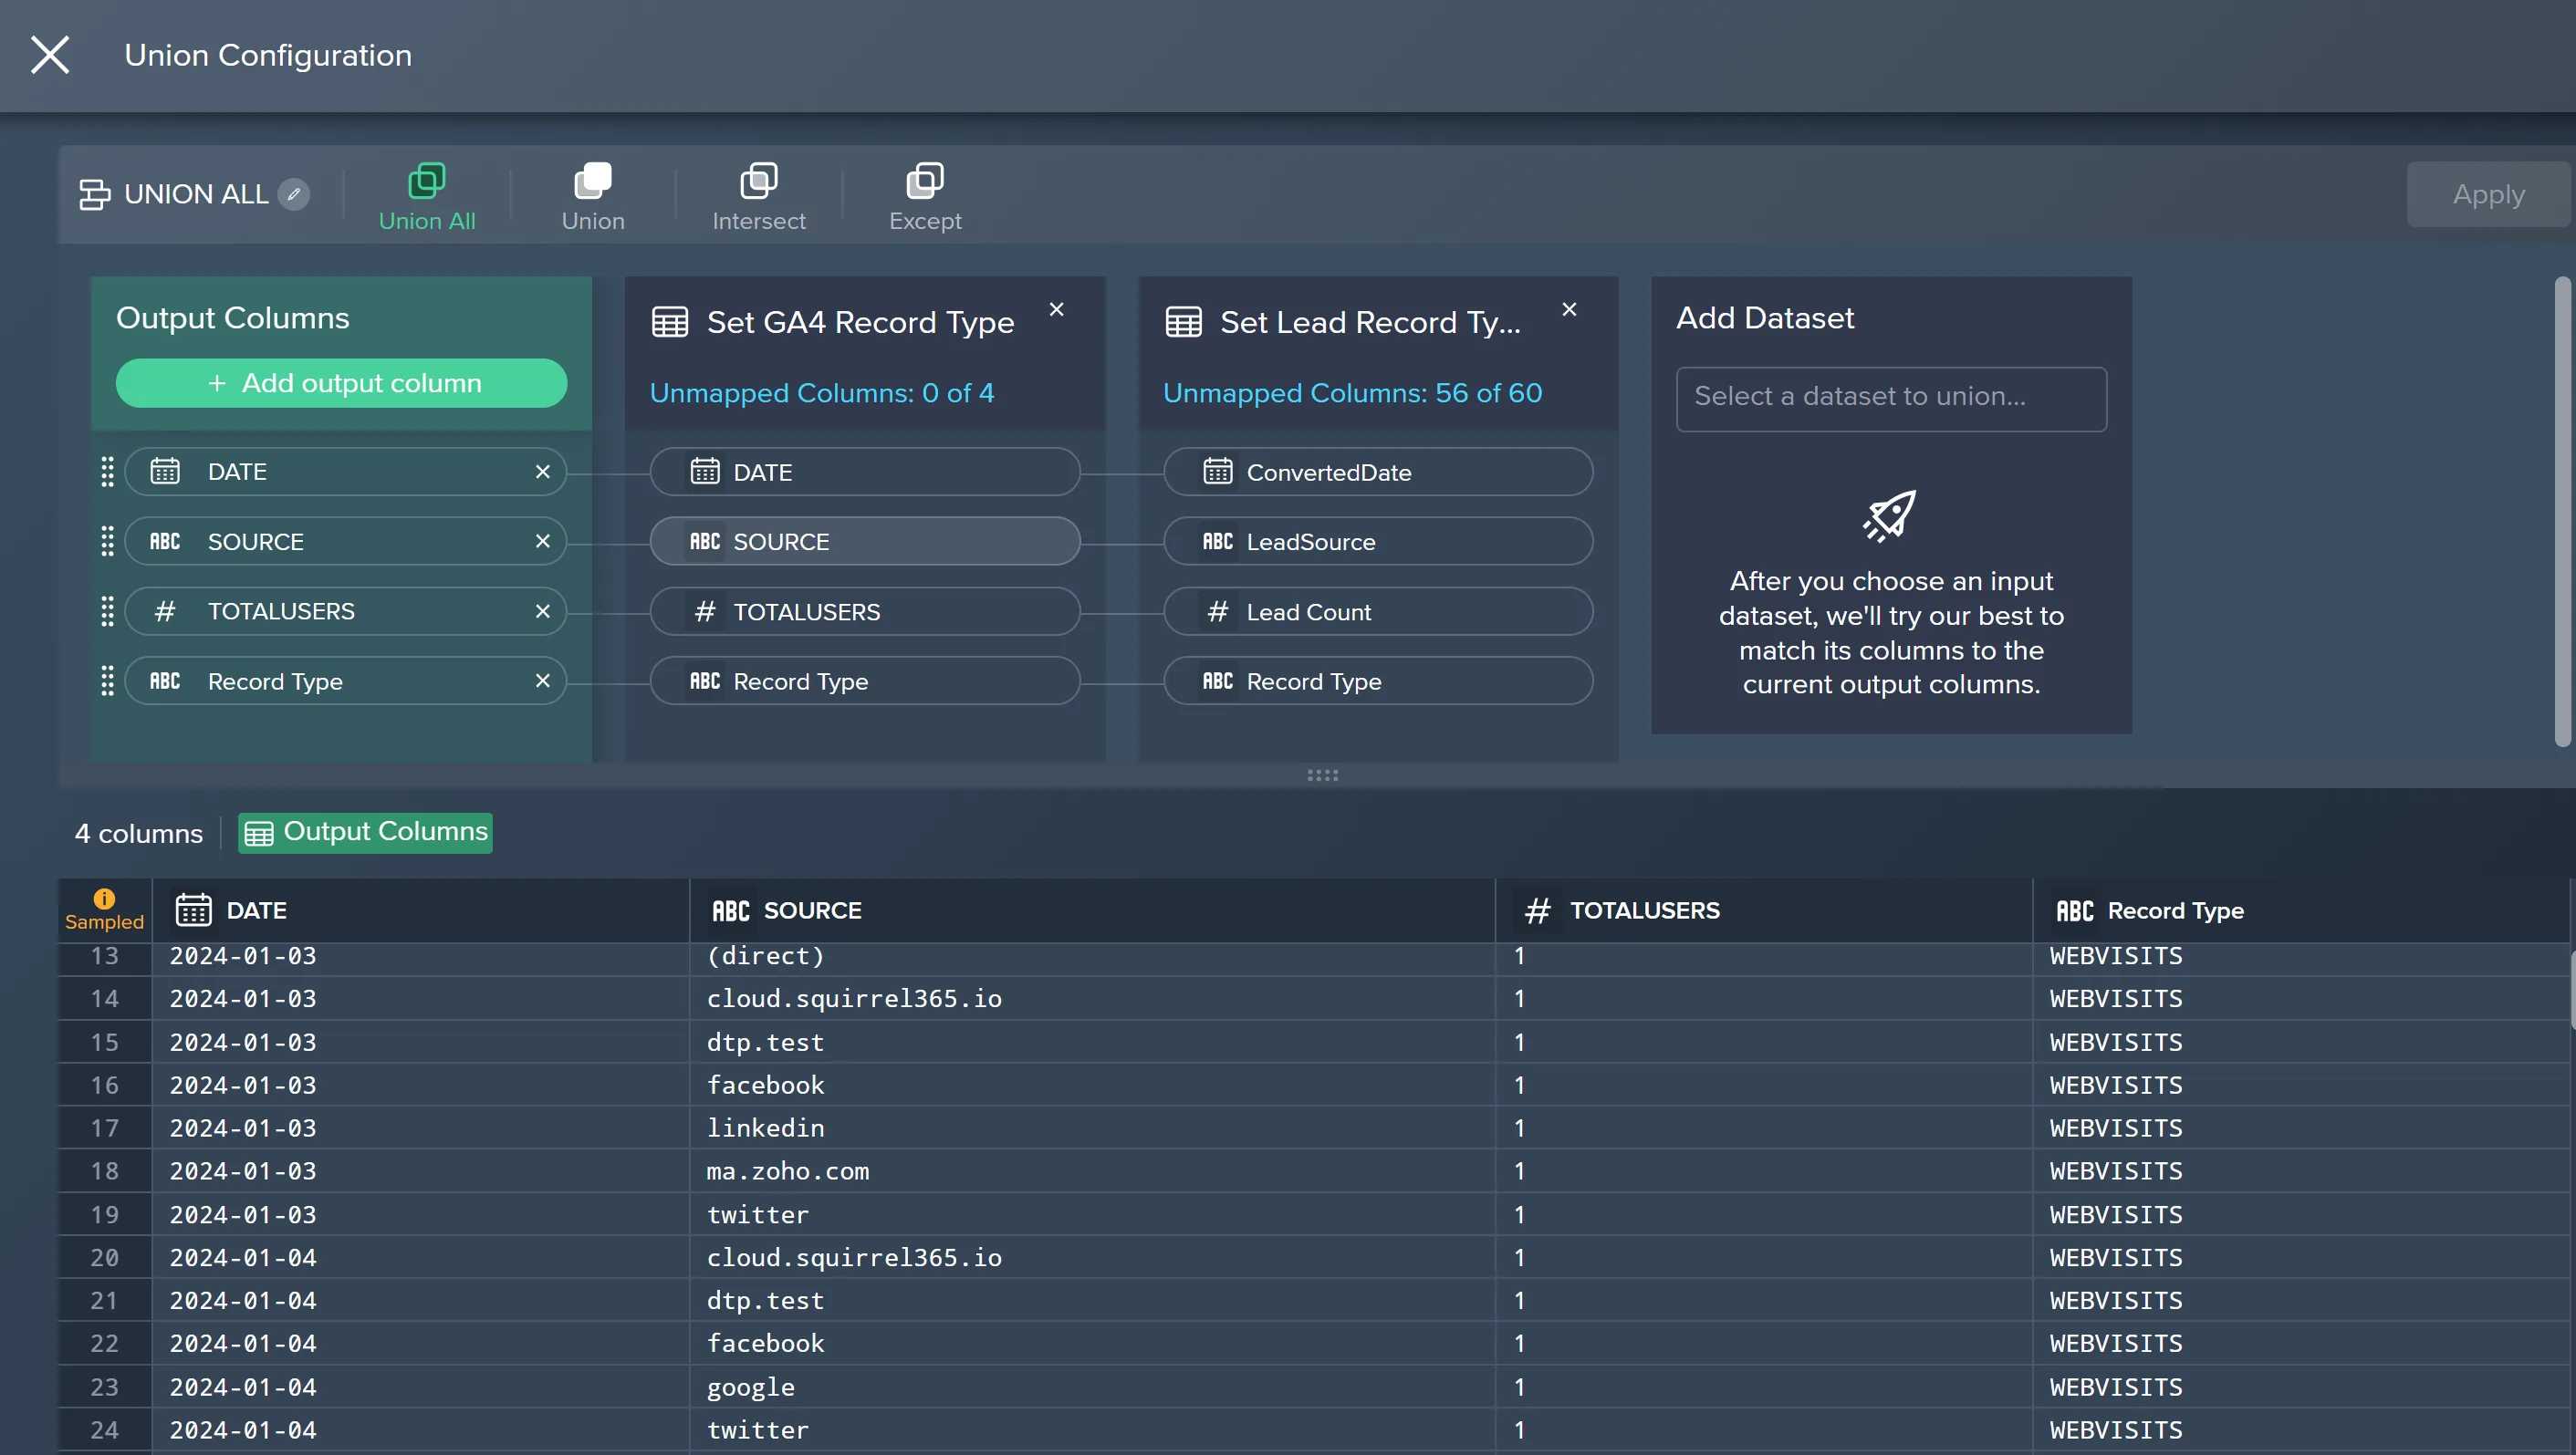Click drag handle of DATE output column
This screenshot has height=1455, width=2576.
point(108,472)
